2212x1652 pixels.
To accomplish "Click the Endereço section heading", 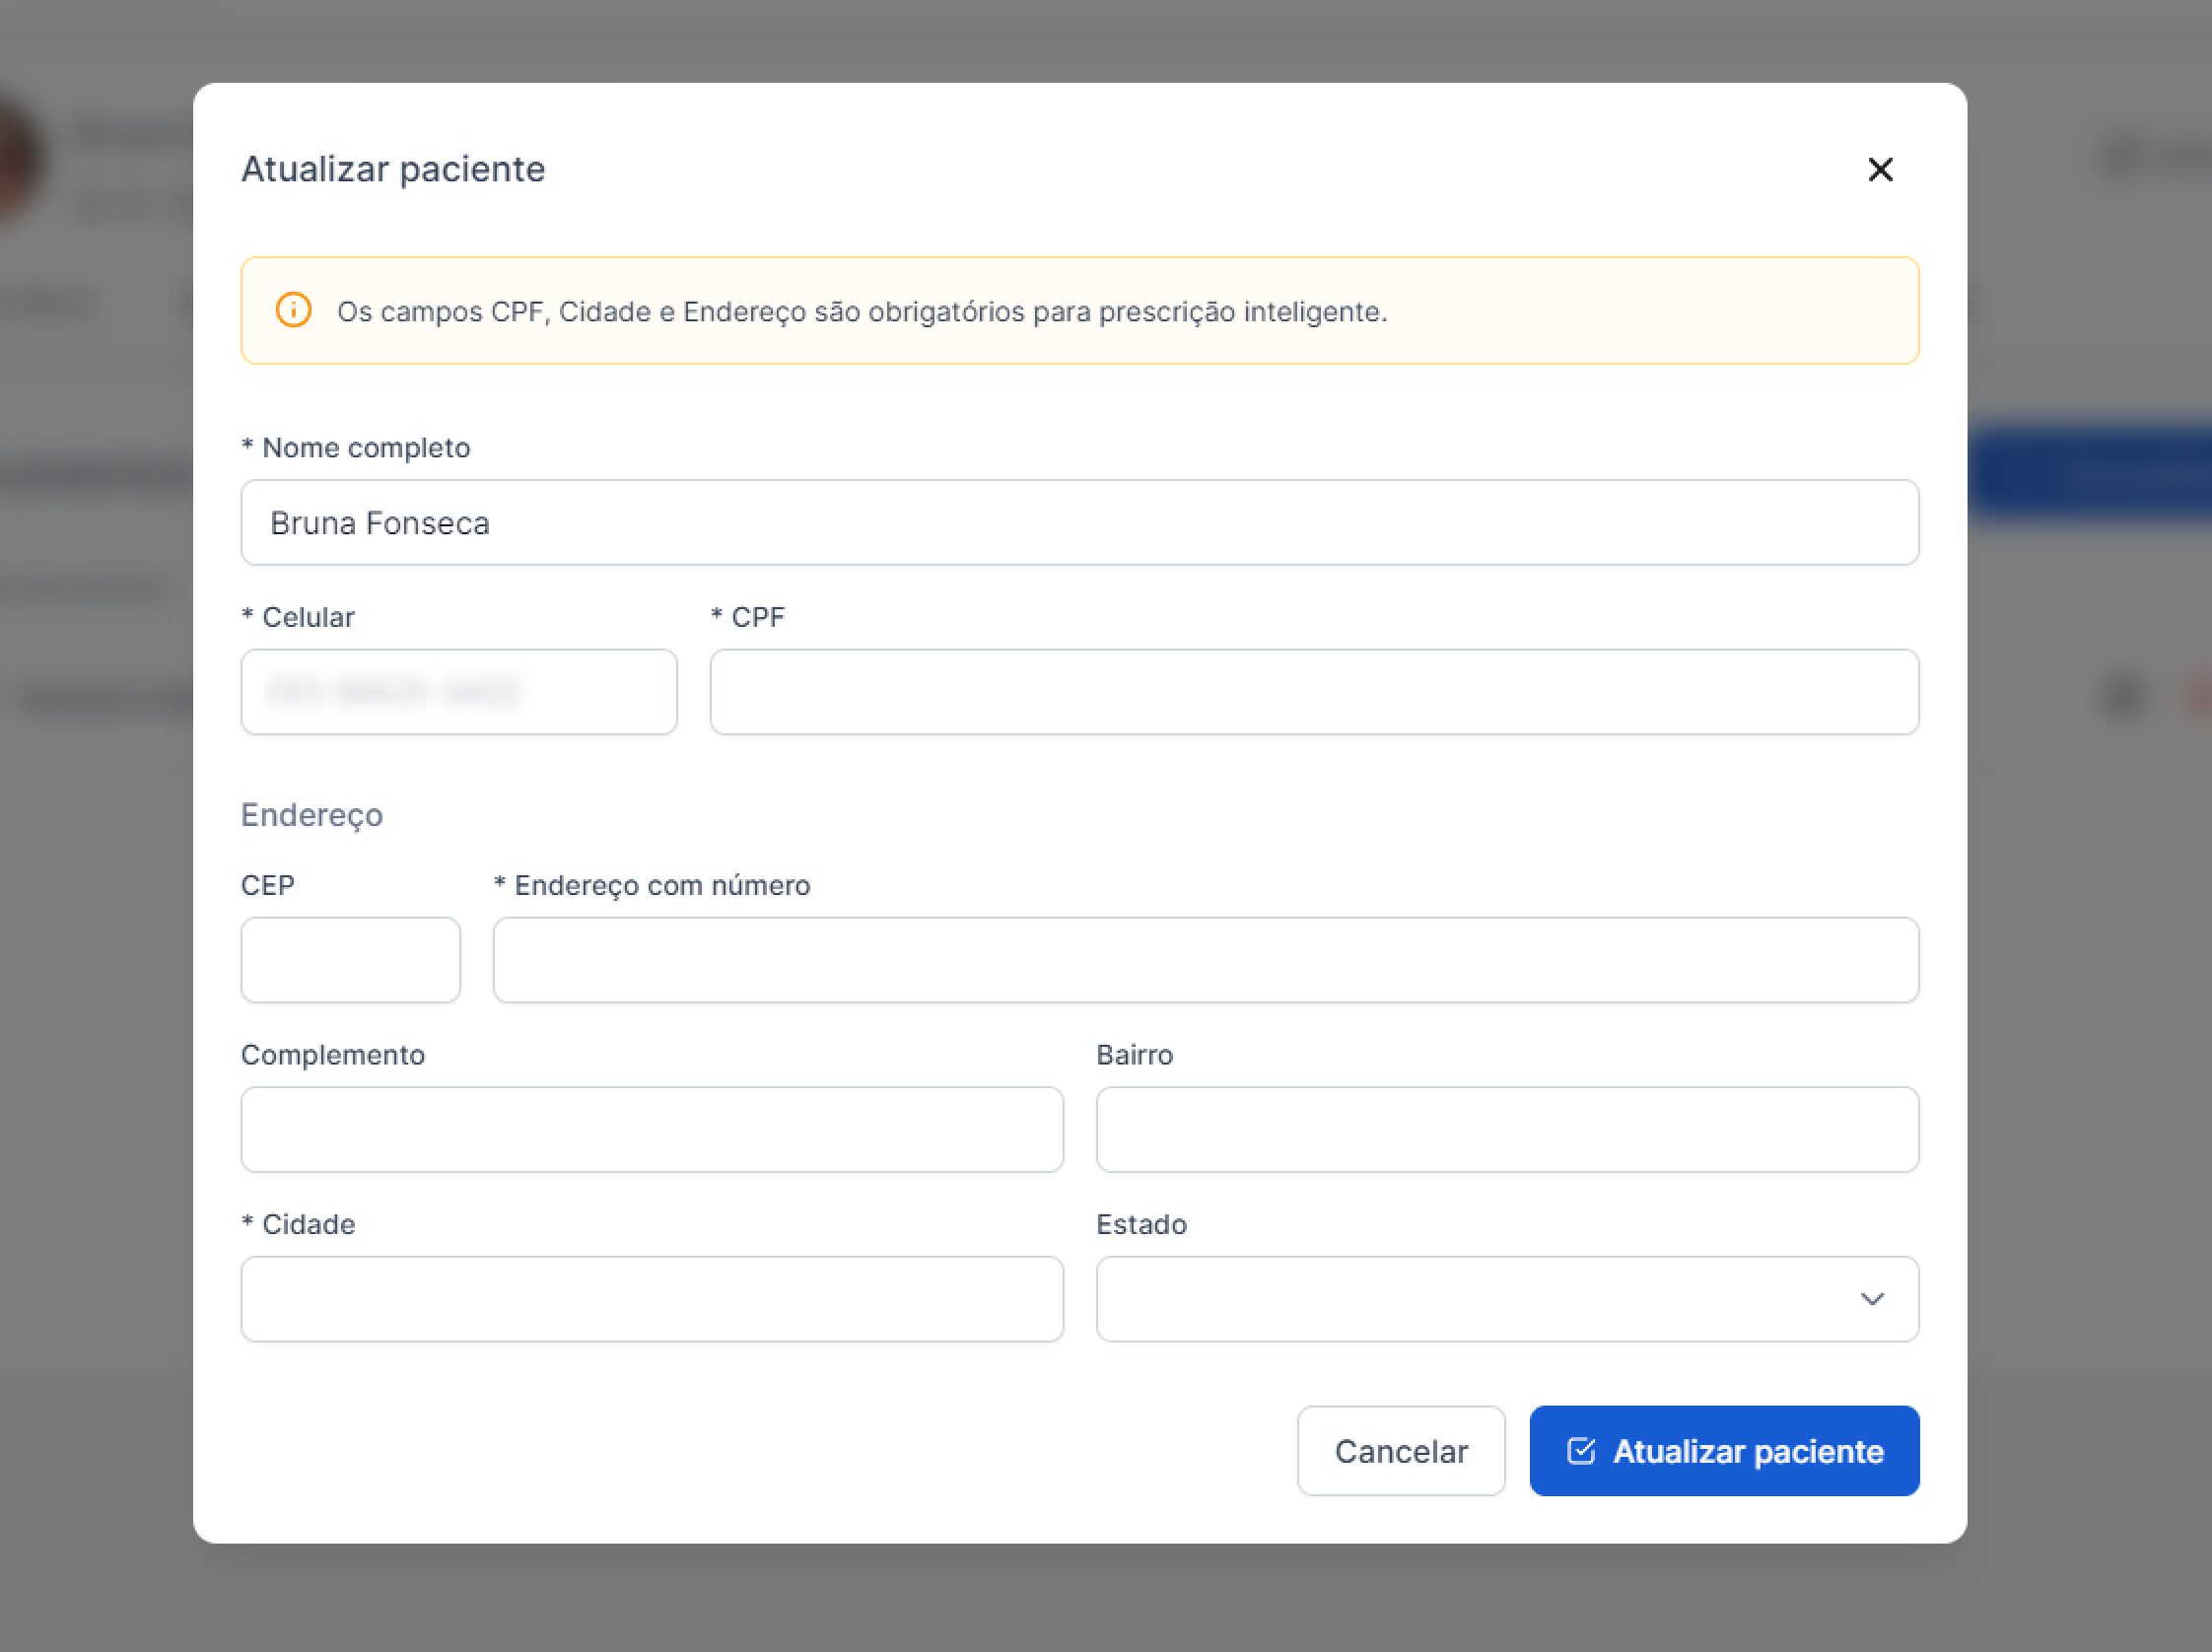I will 311,815.
